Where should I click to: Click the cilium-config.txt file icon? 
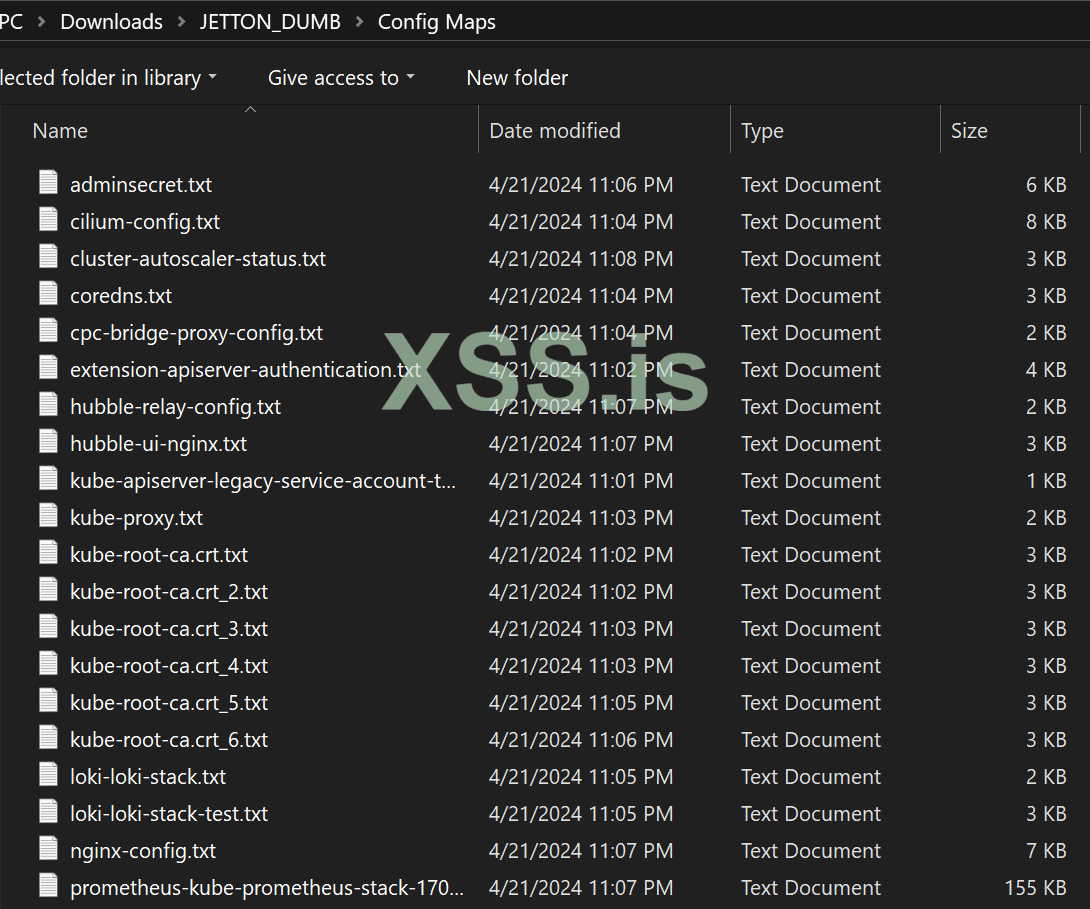(x=49, y=220)
